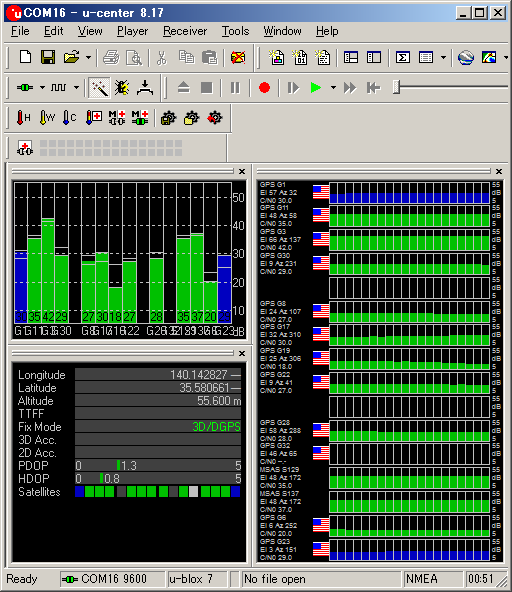Click the revert configuration red gear icon
Image resolution: width=512 pixels, height=592 pixels.
tap(215, 118)
